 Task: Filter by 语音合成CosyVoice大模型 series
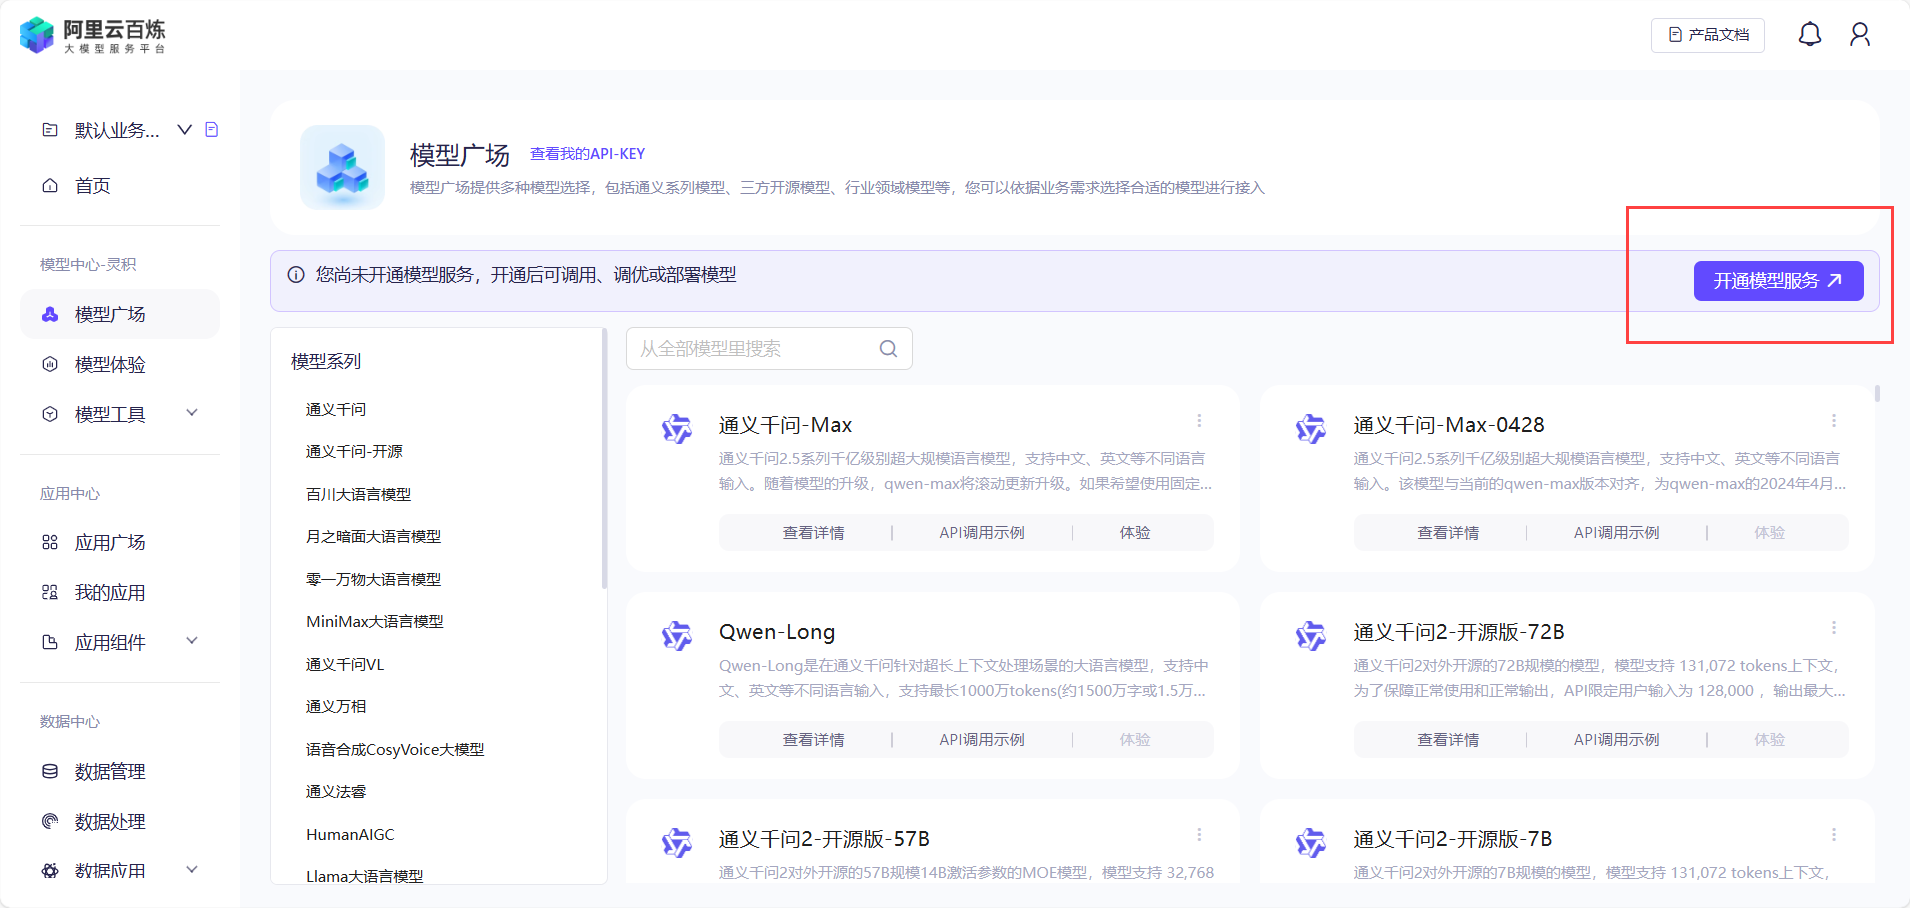click(395, 749)
